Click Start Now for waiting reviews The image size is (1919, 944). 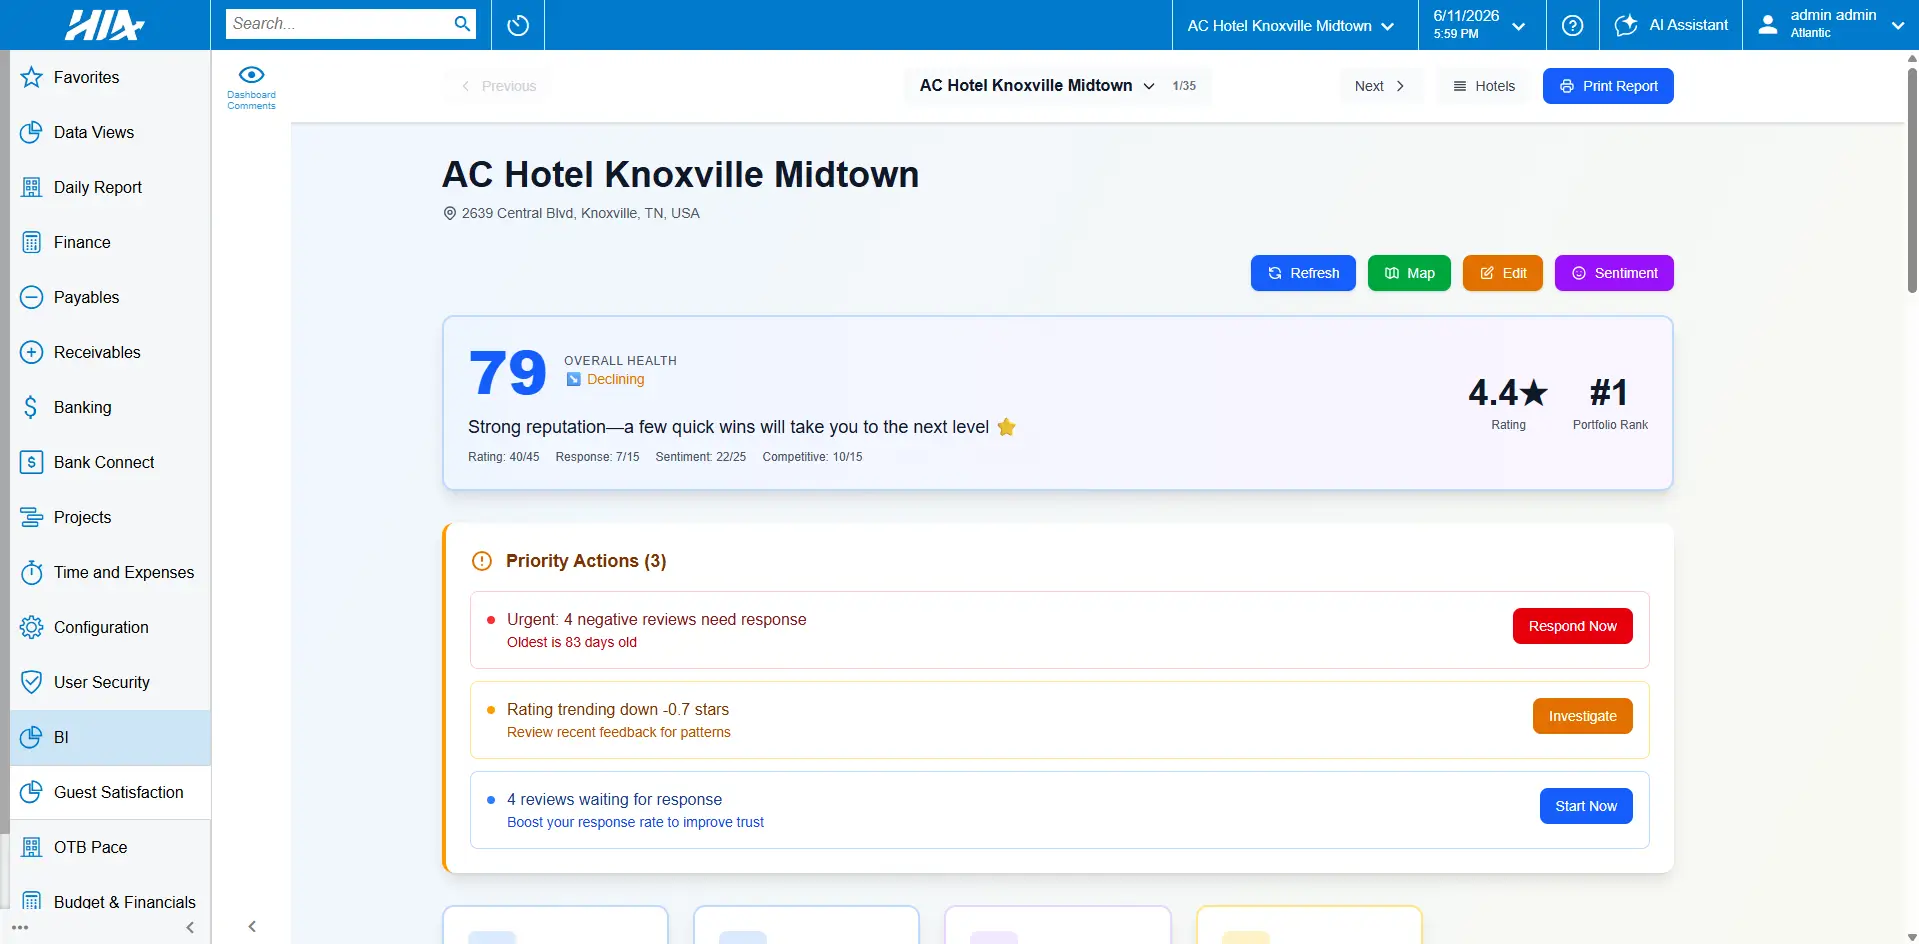[1586, 806]
